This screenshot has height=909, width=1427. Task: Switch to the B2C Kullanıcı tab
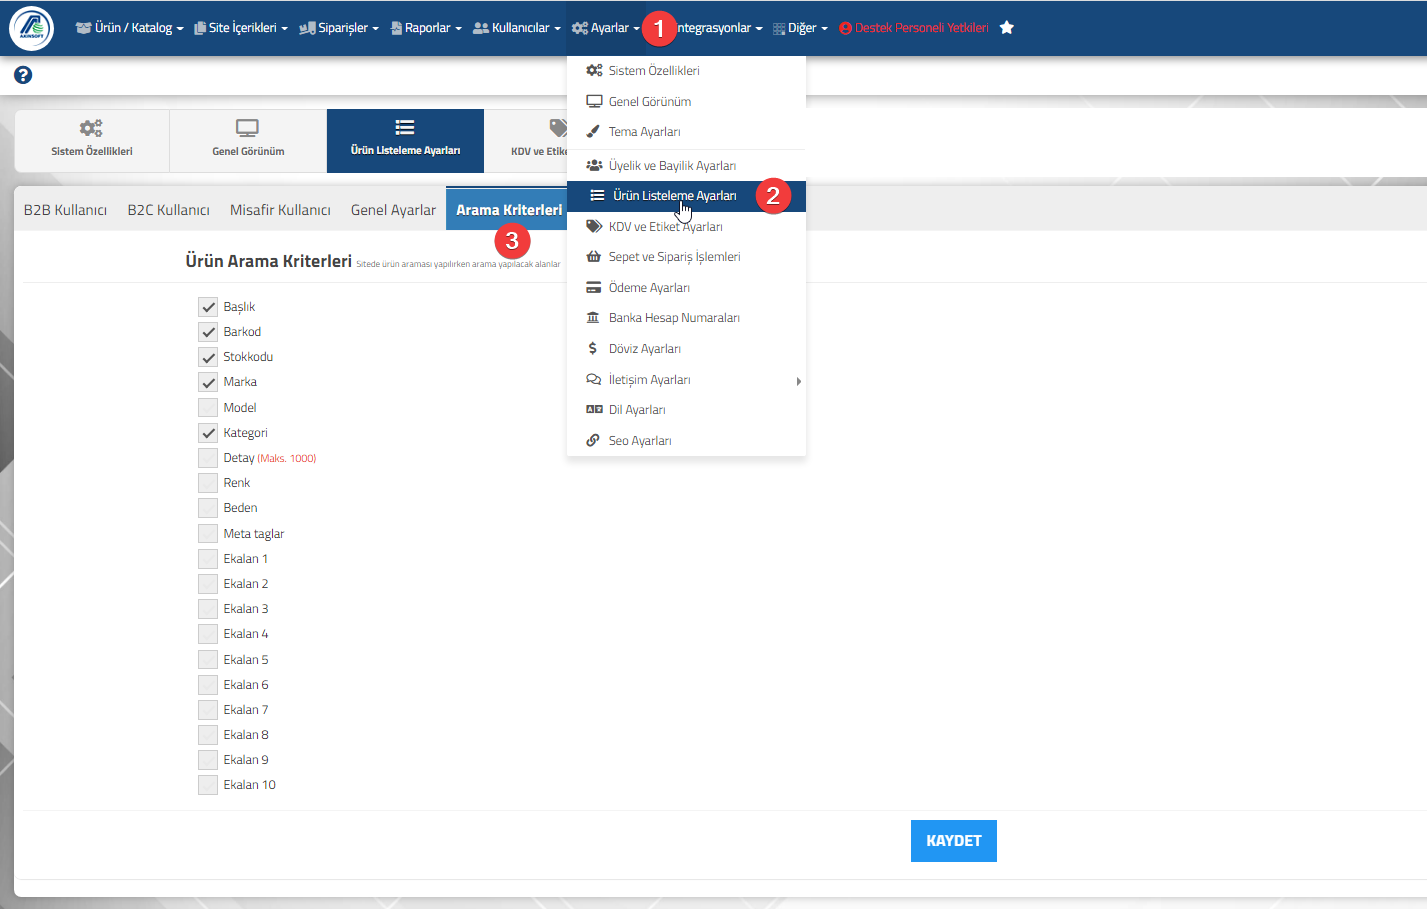(x=168, y=210)
